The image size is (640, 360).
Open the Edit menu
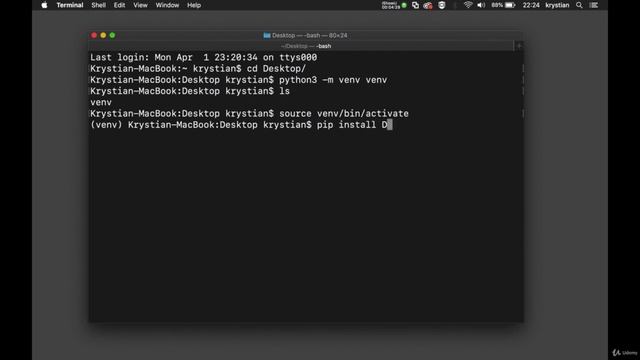119,5
